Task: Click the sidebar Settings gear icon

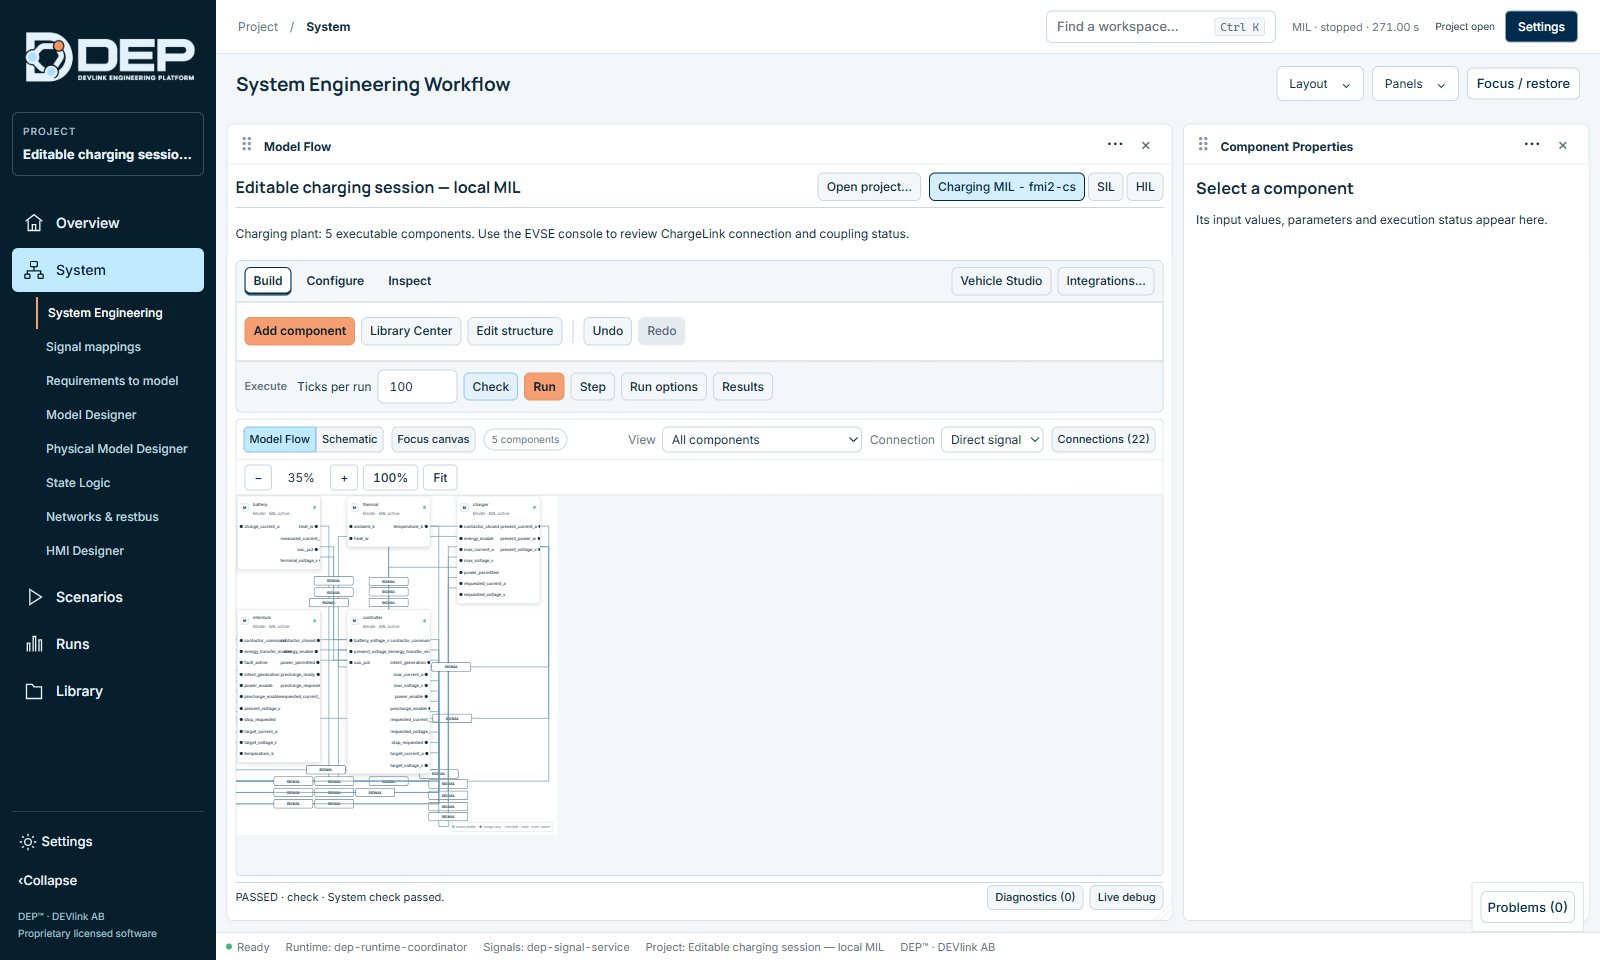Action: click(28, 842)
